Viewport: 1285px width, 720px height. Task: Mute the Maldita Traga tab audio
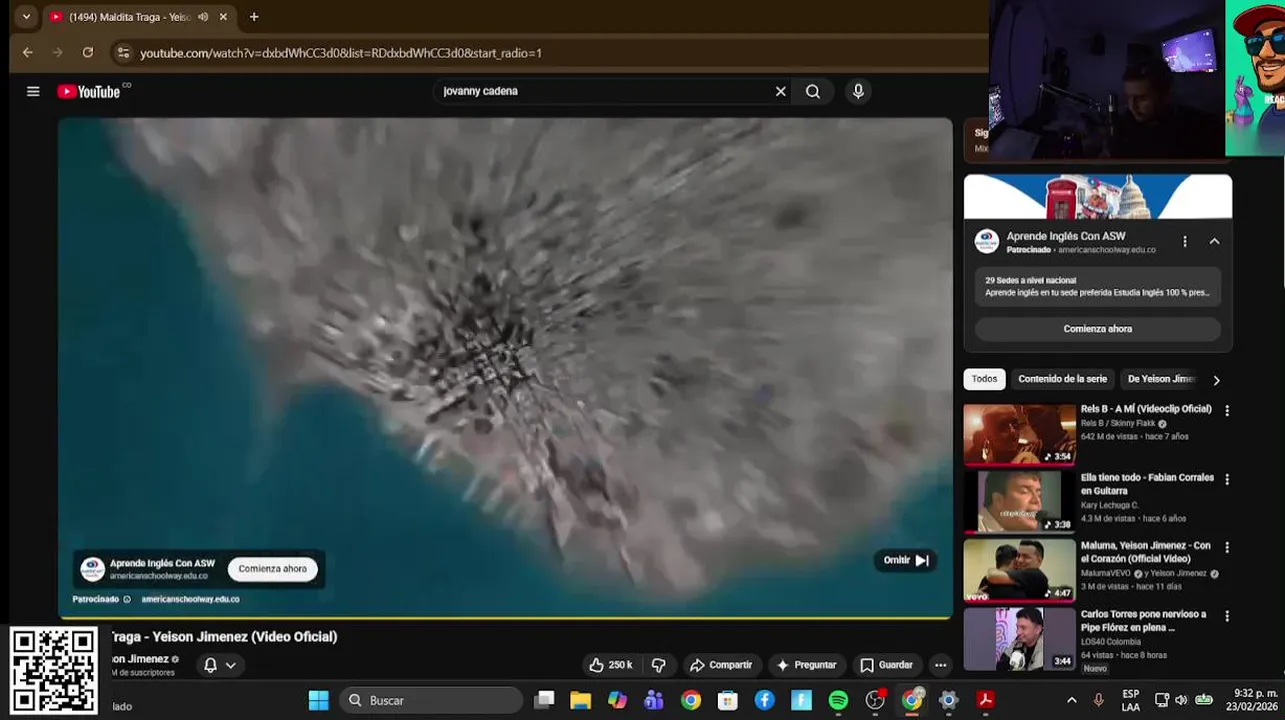(203, 17)
